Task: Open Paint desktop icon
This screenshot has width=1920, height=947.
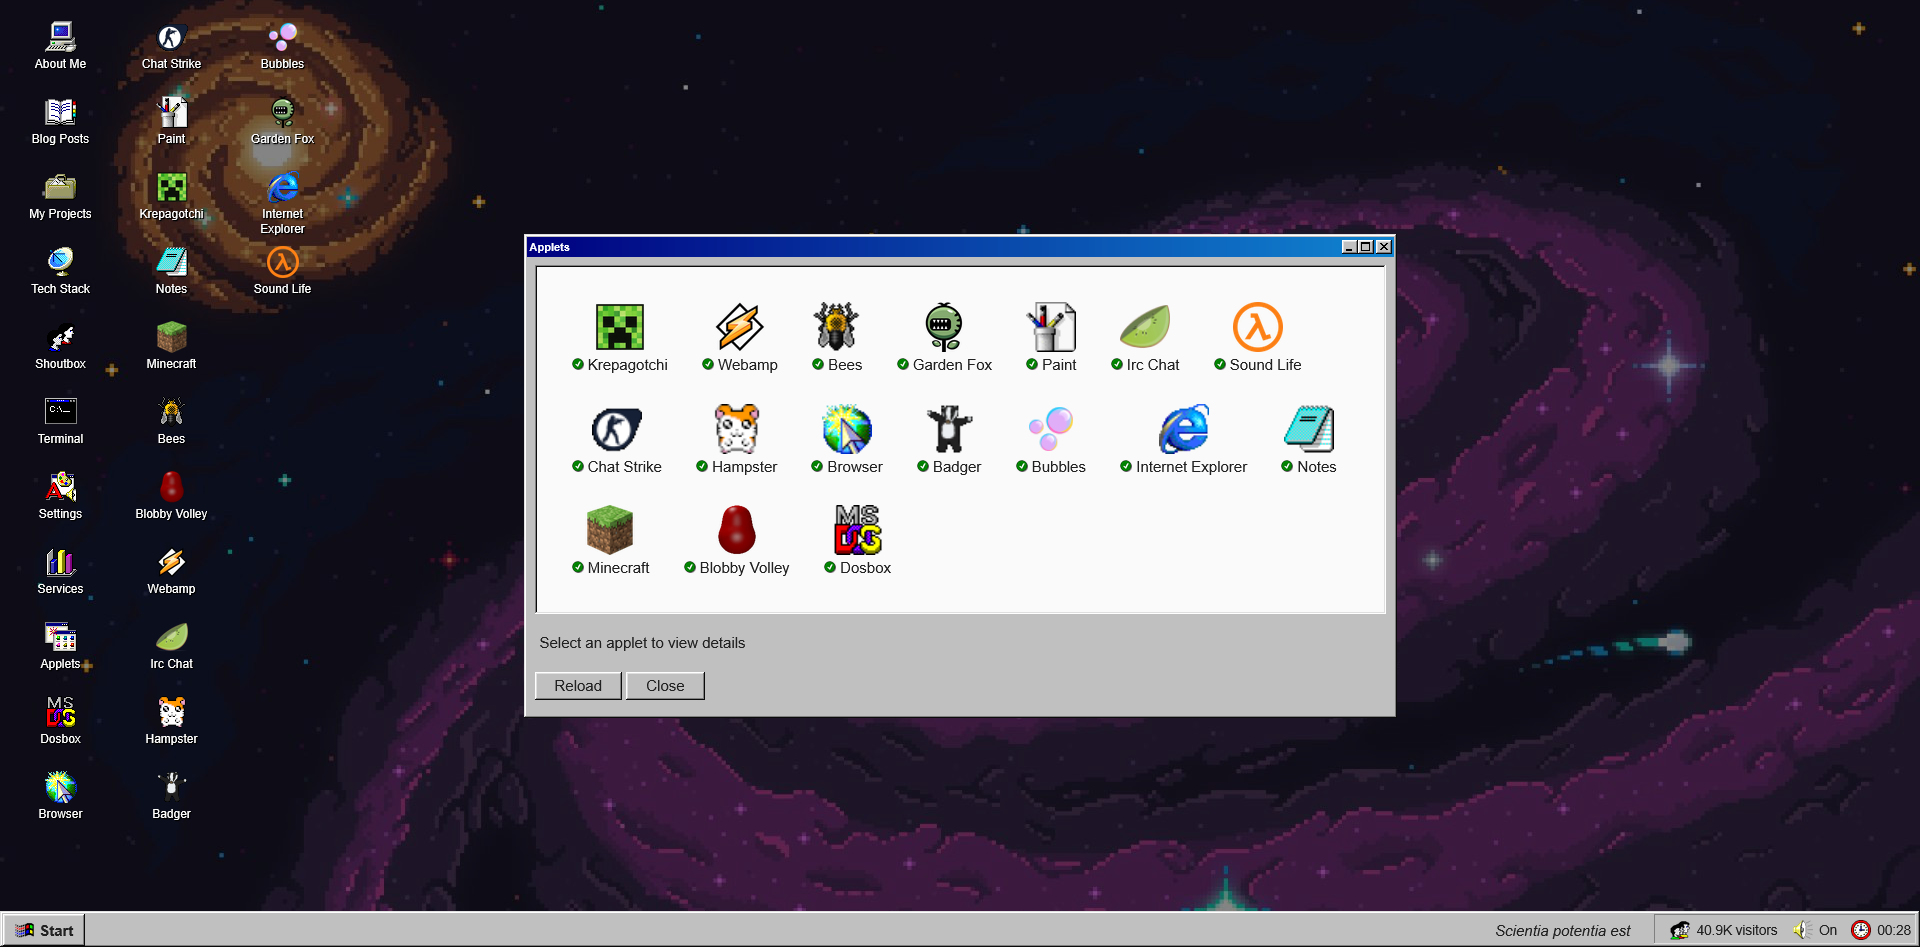Action: [x=171, y=121]
